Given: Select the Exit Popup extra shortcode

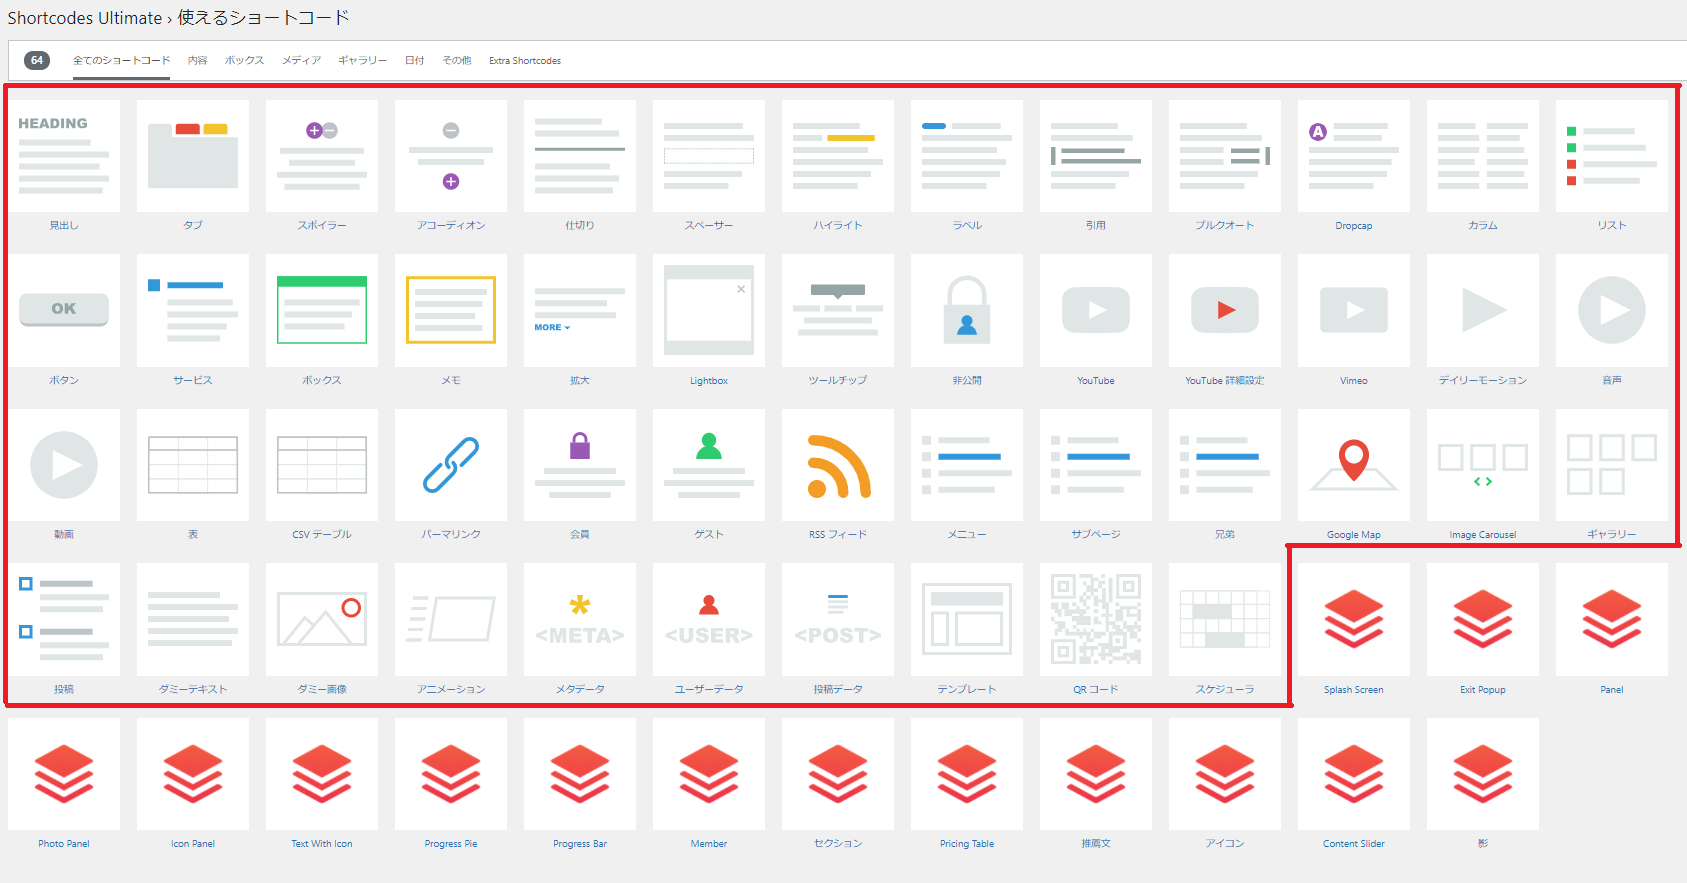Looking at the screenshot, I should (x=1483, y=619).
